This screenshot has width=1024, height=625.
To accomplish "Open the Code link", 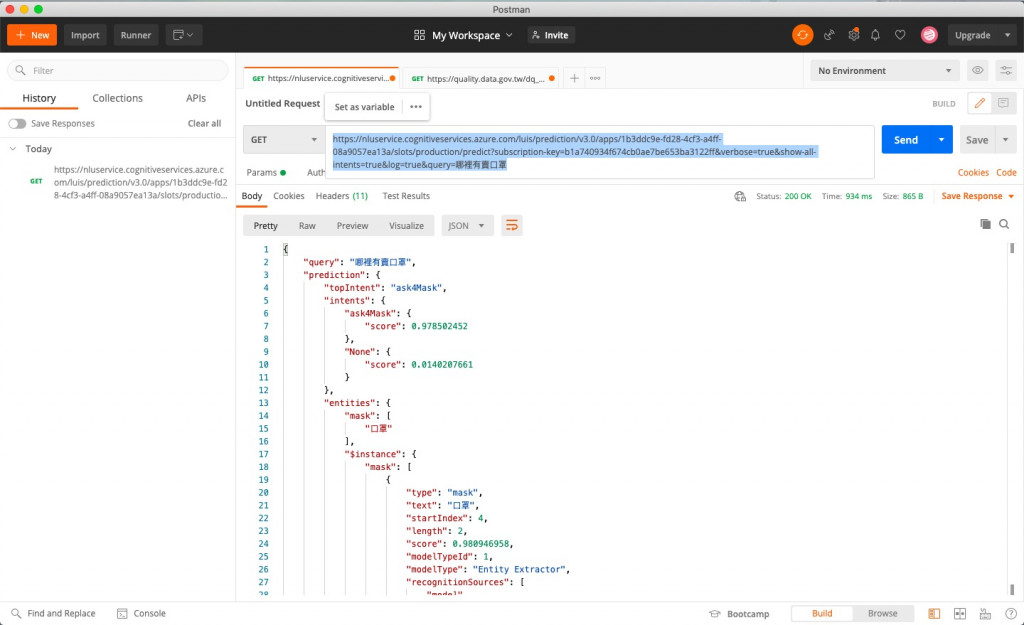I will tap(1006, 172).
